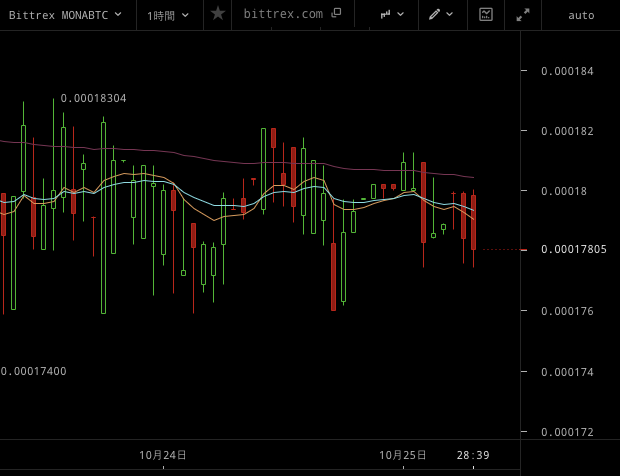Open the pencil drawing tools dropdown
Viewport: 620px width, 476px height.
pos(440,15)
